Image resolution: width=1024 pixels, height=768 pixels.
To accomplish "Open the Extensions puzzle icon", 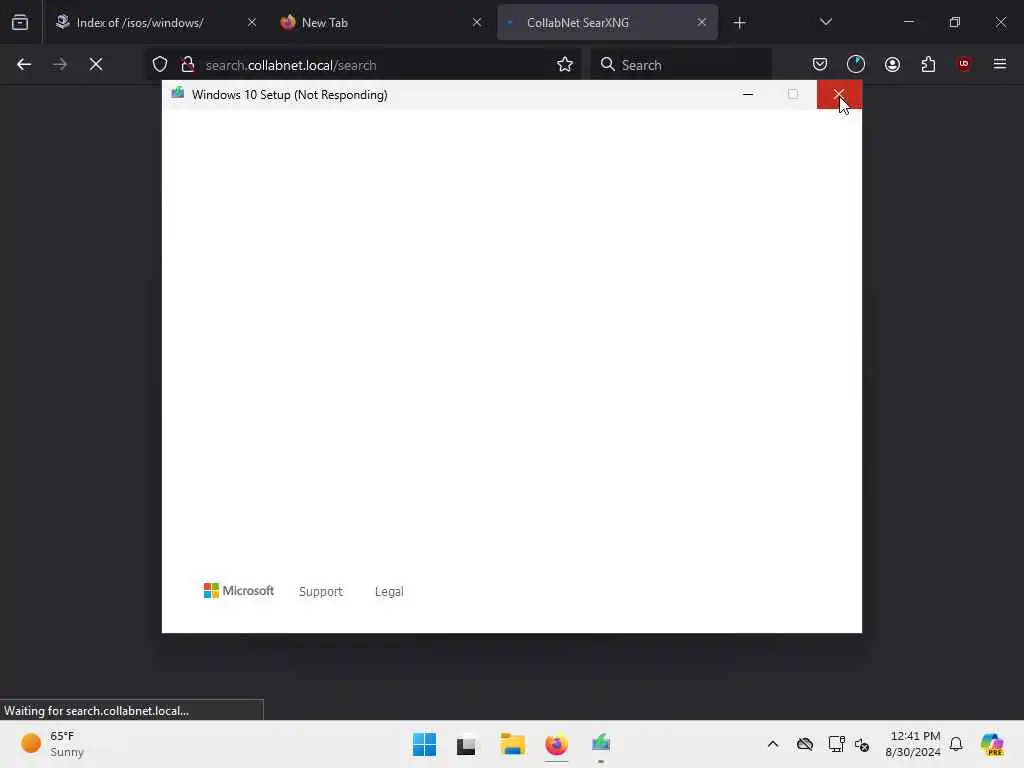I will point(928,65).
